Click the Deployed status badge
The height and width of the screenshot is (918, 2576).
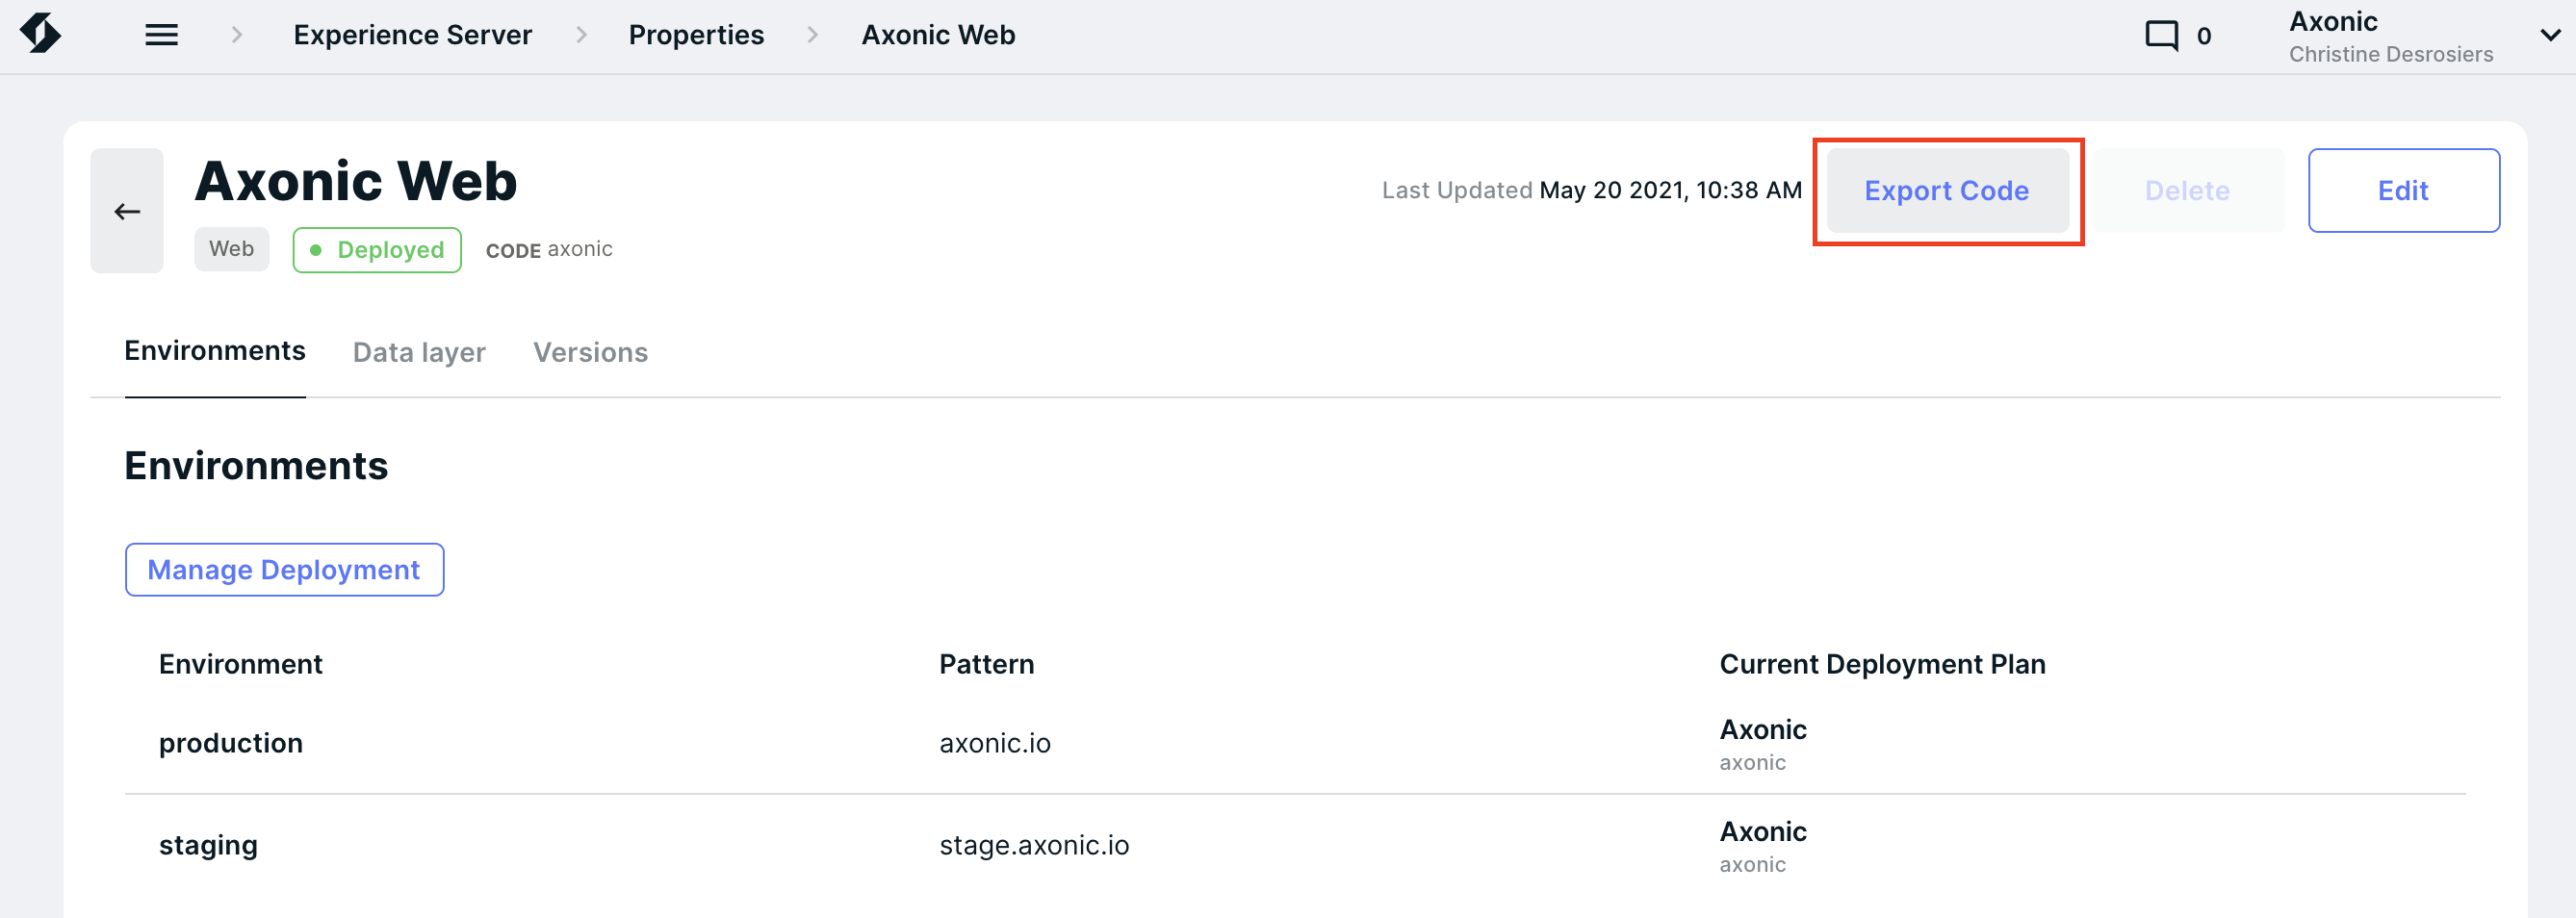point(377,250)
